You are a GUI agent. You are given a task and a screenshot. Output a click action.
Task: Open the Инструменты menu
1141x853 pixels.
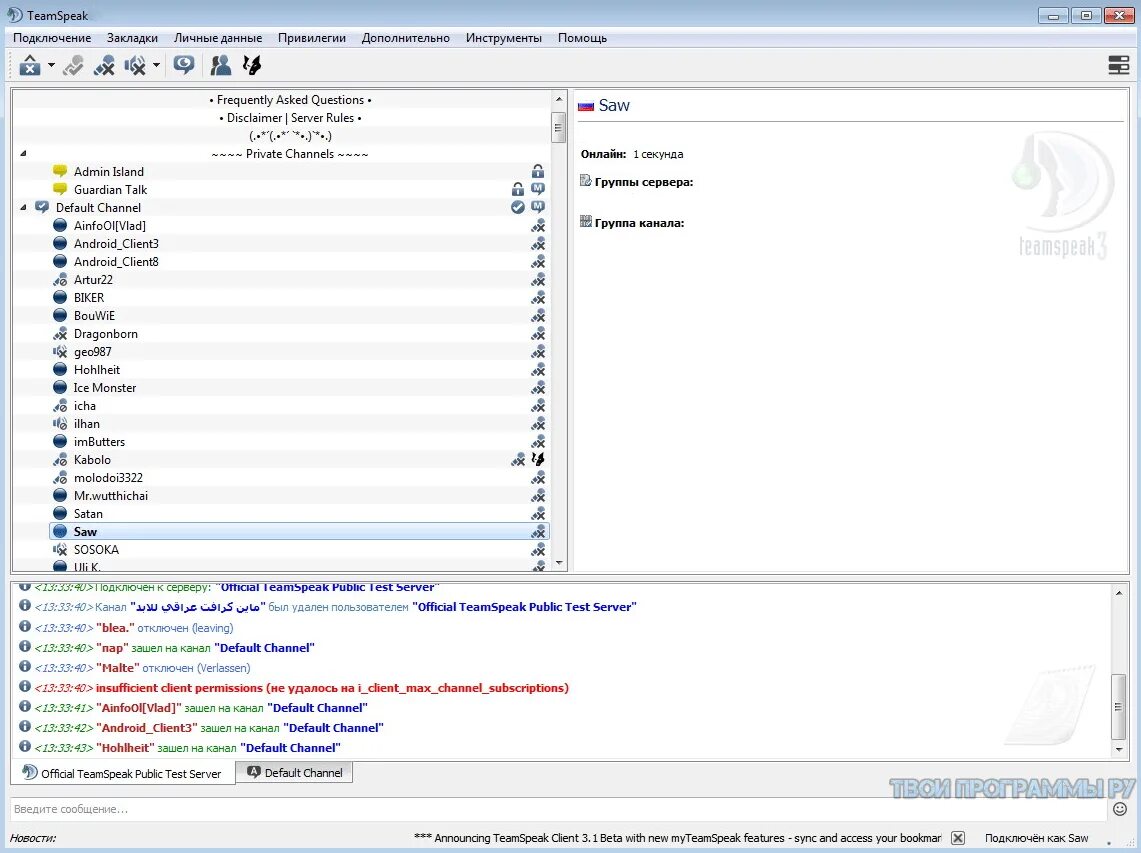(504, 38)
